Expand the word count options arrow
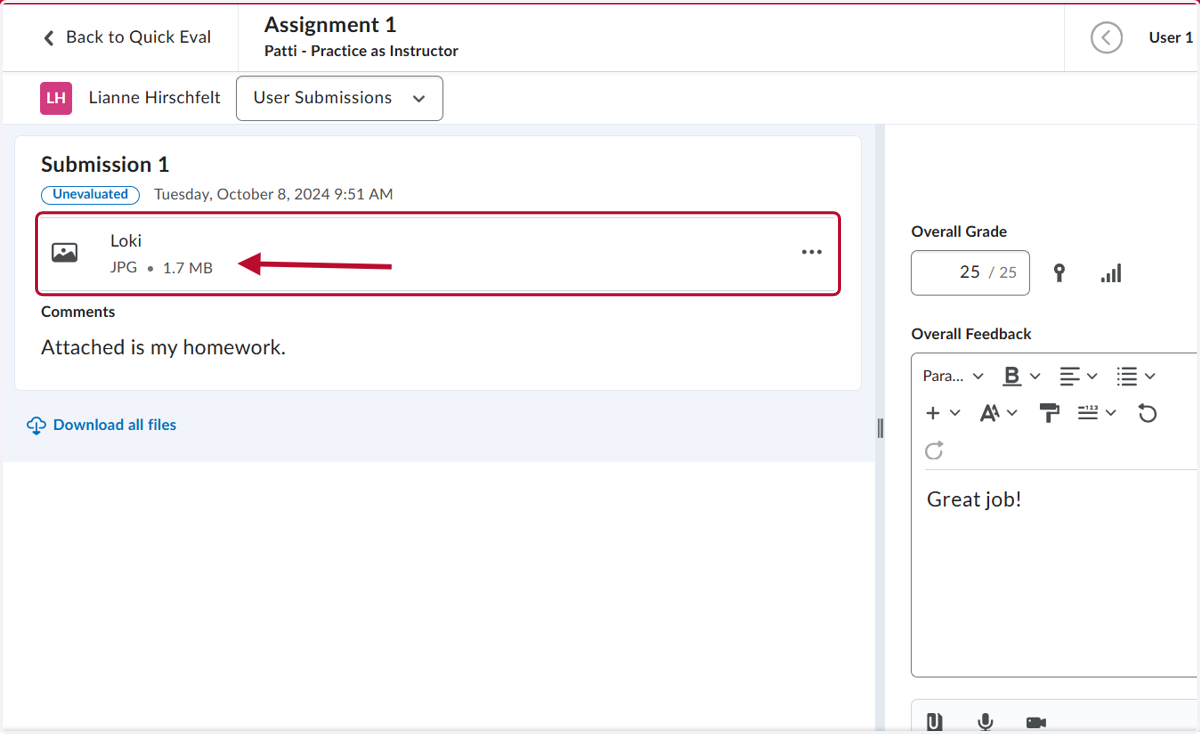1200x734 pixels. click(1111, 413)
